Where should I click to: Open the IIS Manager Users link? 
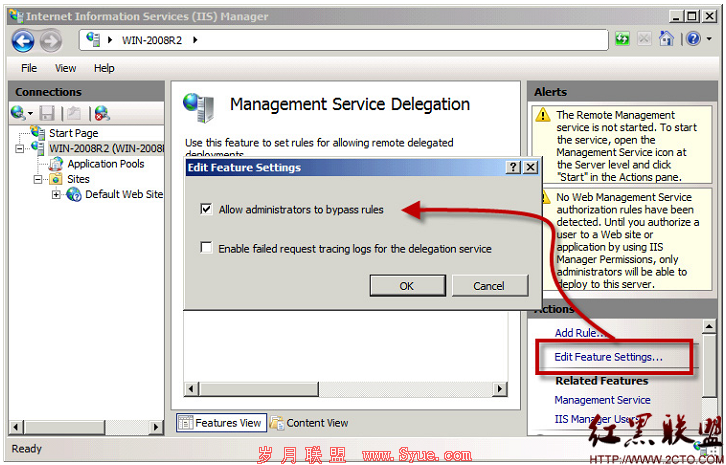(x=597, y=419)
